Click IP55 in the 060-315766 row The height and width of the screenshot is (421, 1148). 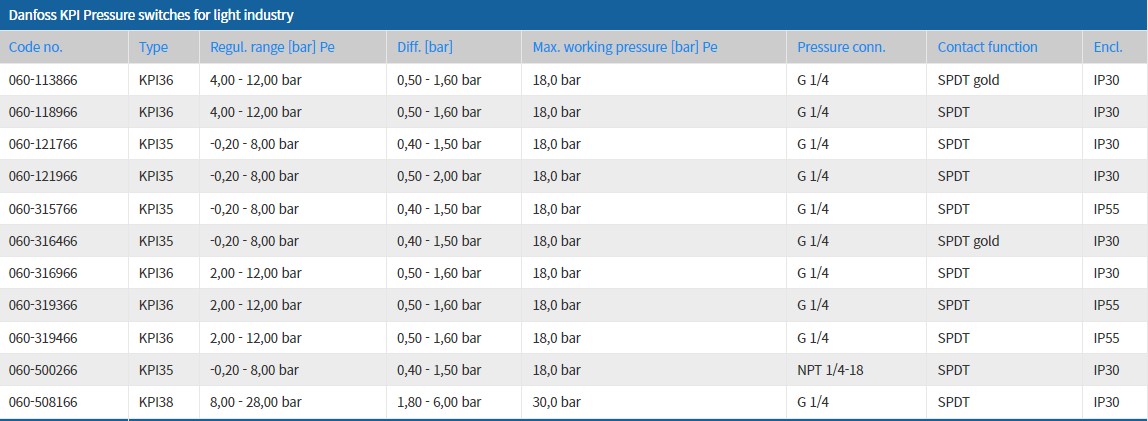coord(1107,209)
